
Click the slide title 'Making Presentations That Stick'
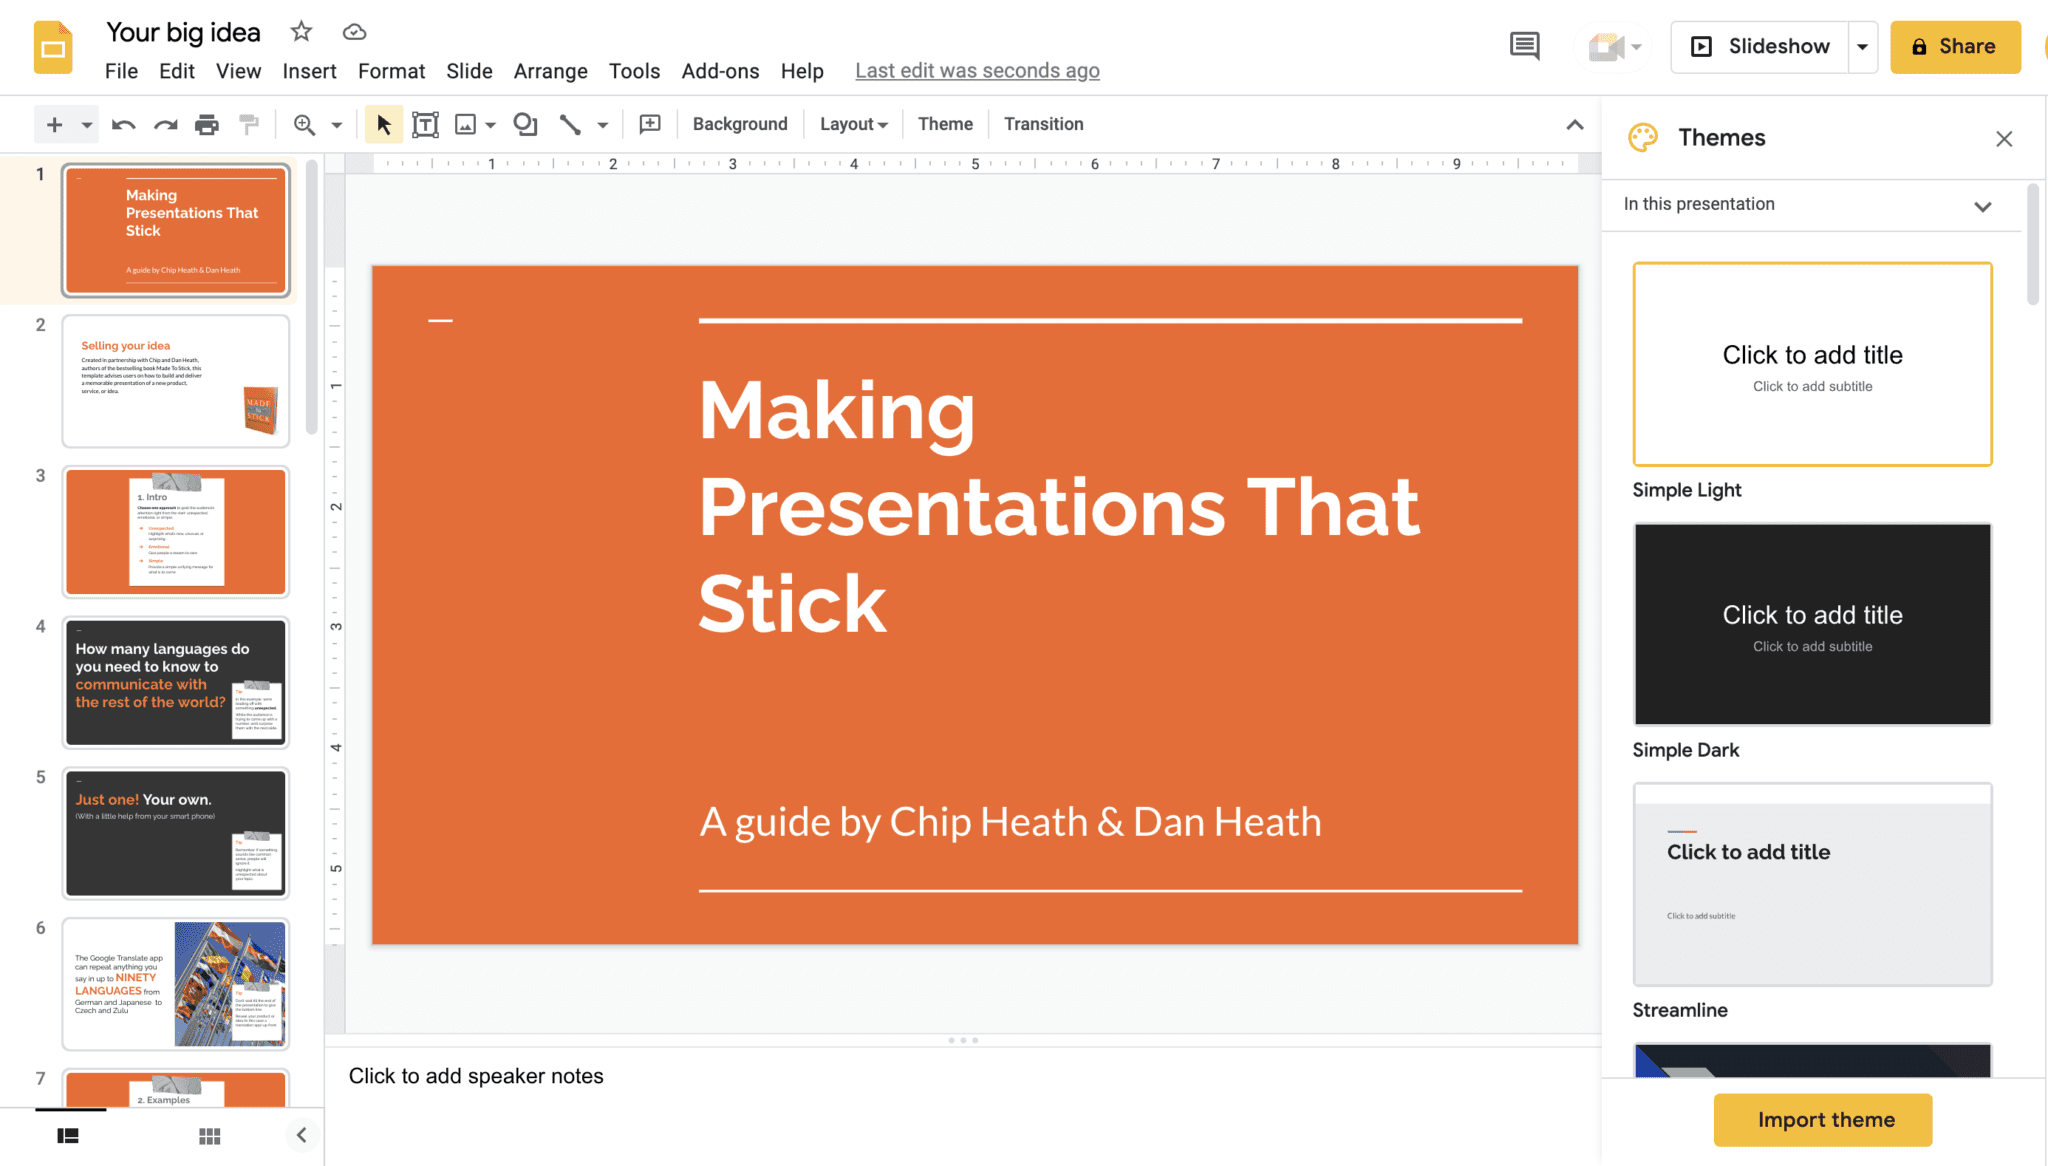point(1059,506)
